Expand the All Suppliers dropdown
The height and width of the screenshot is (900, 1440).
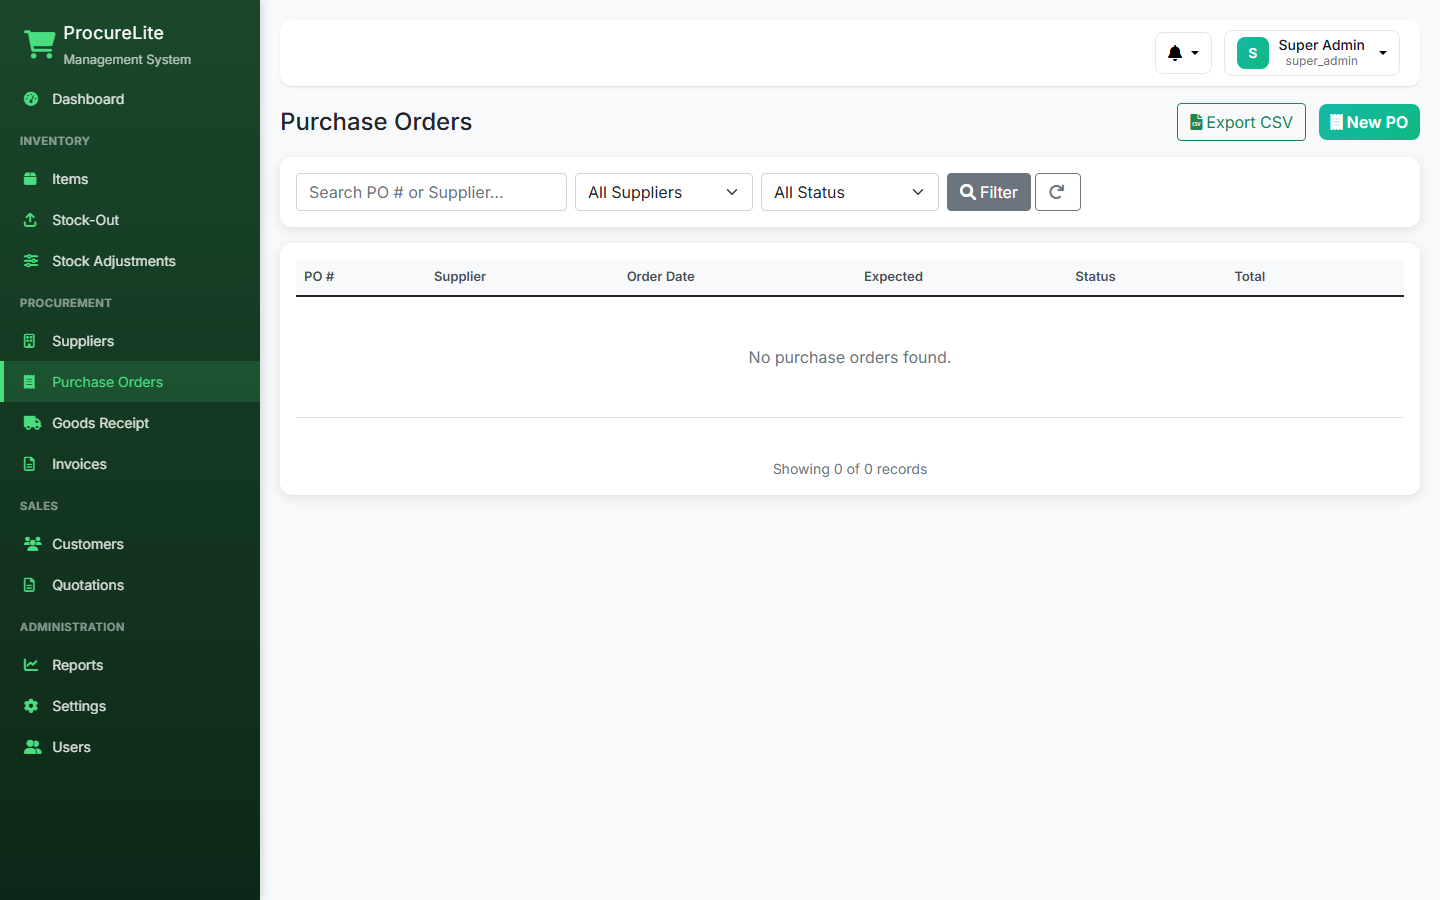click(x=663, y=192)
